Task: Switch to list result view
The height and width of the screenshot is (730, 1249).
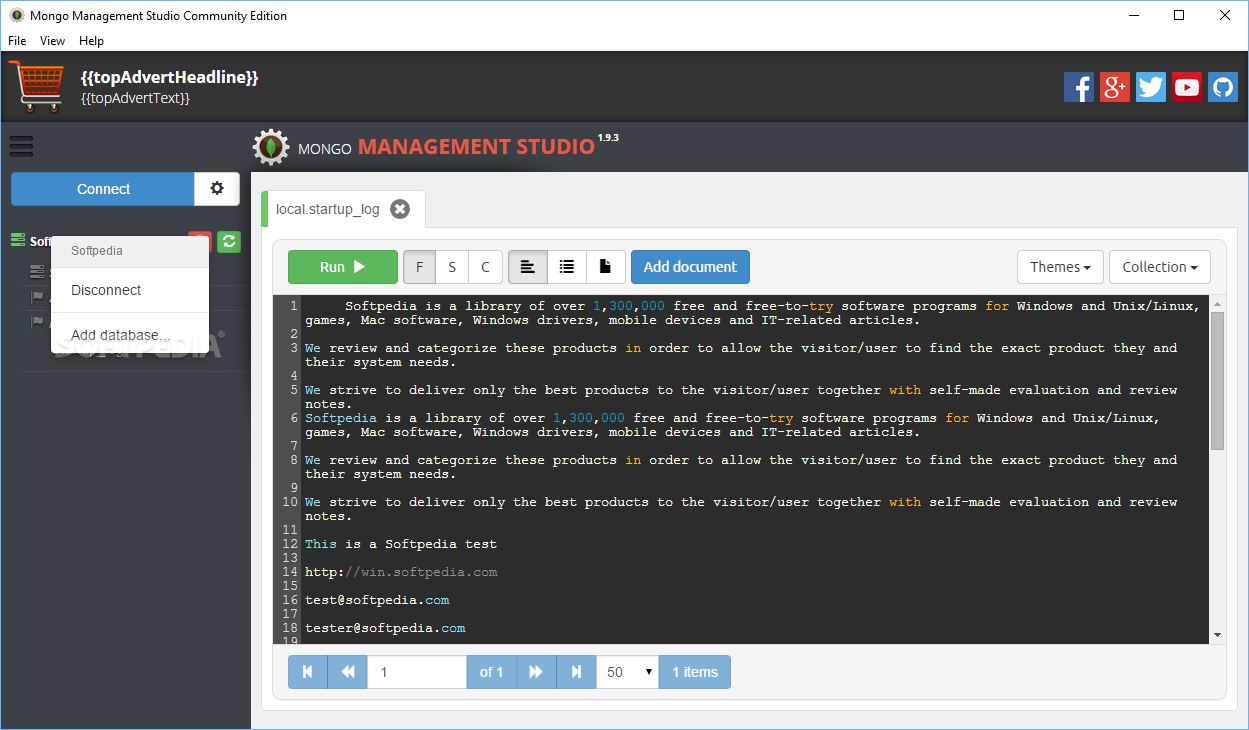Action: tap(567, 267)
